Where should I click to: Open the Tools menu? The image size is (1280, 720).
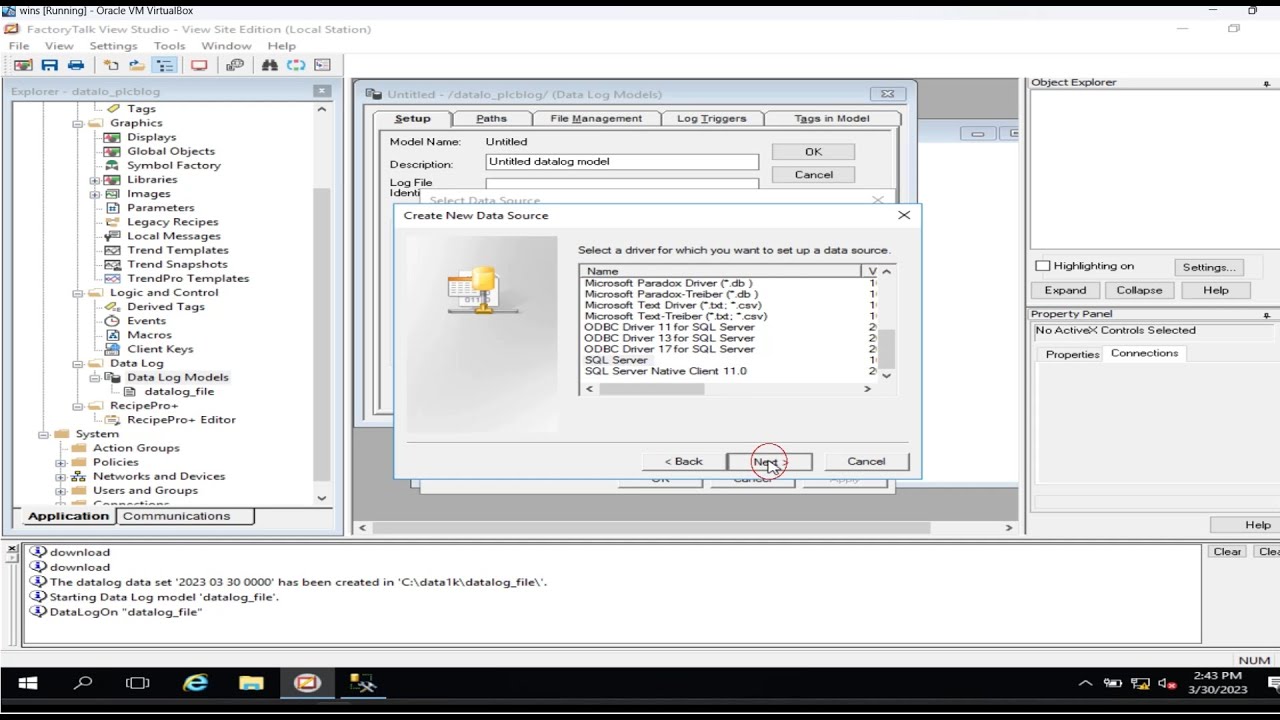[169, 46]
